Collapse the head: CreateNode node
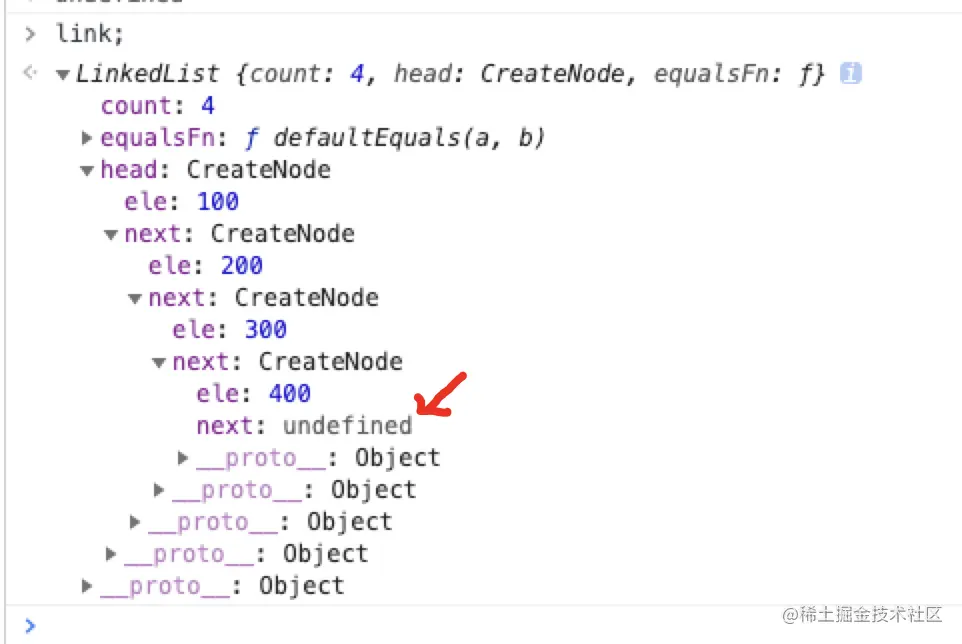This screenshot has width=962, height=644. pyautogui.click(x=87, y=171)
